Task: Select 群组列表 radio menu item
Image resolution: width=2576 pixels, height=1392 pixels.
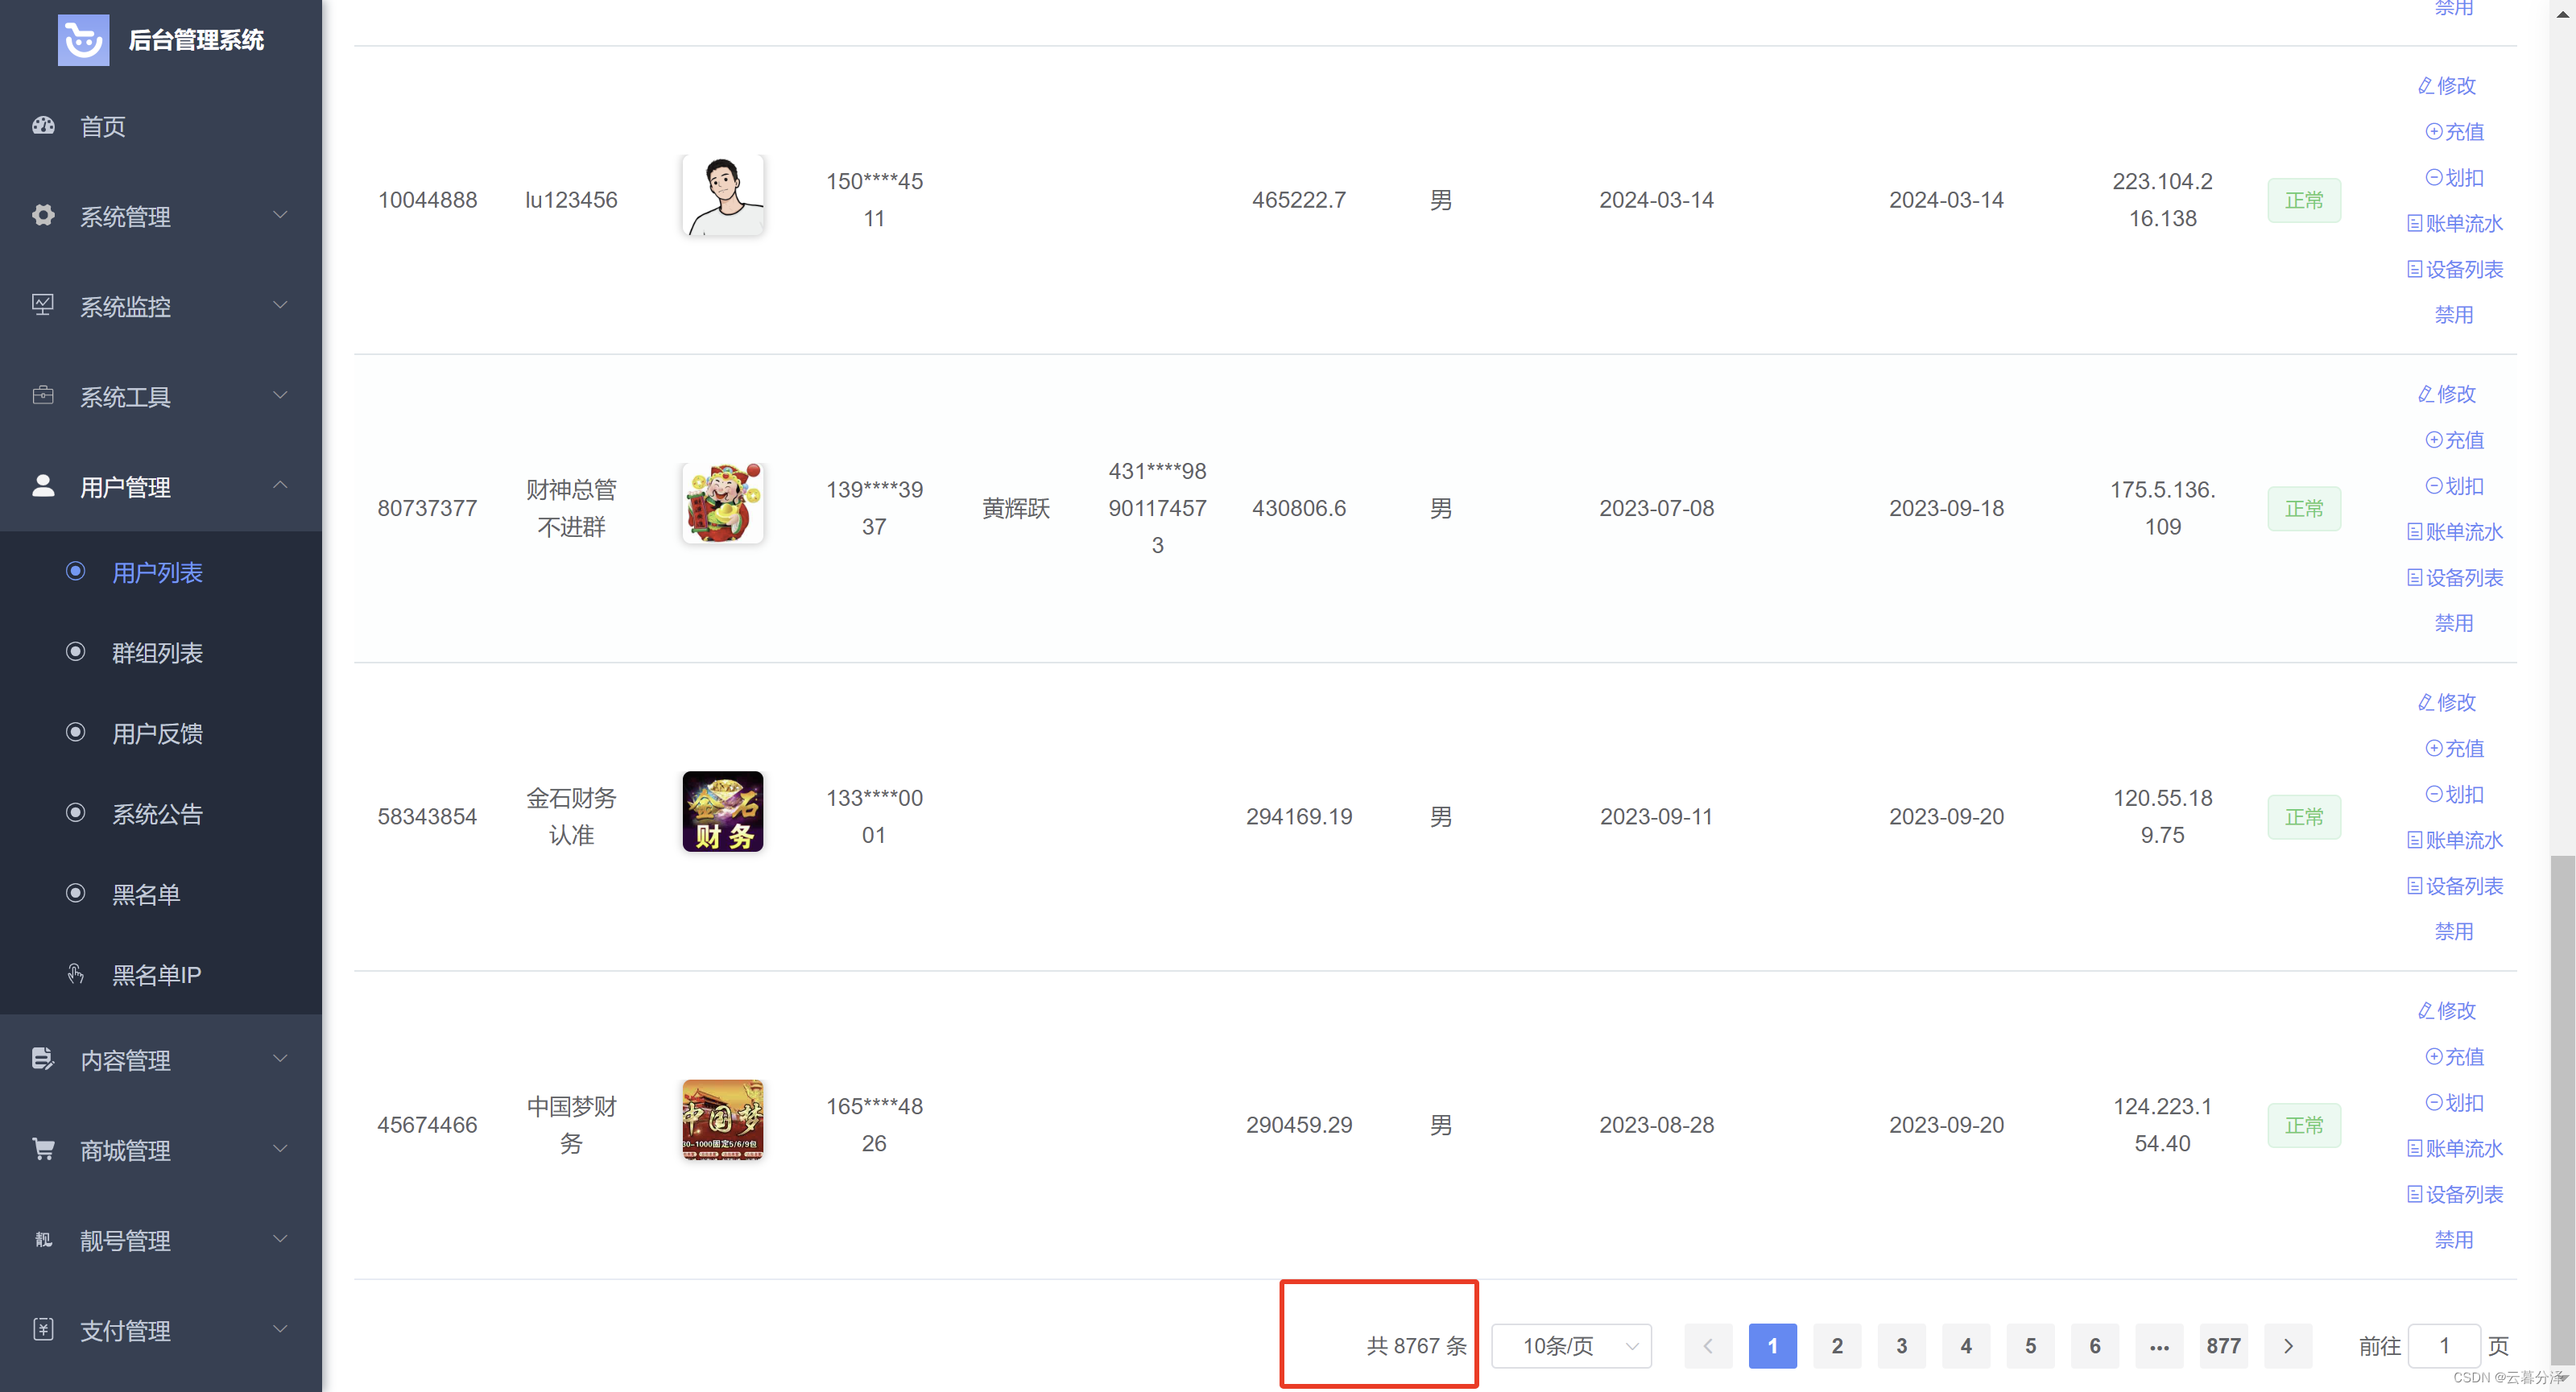Action: [156, 653]
